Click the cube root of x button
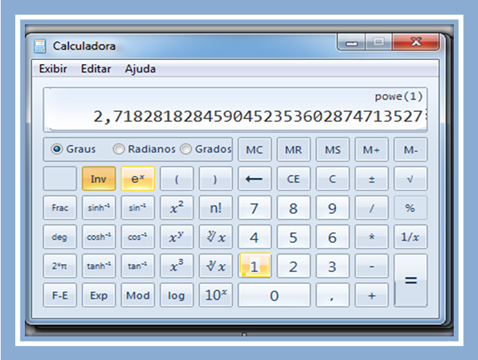478x360 pixels. point(216,266)
